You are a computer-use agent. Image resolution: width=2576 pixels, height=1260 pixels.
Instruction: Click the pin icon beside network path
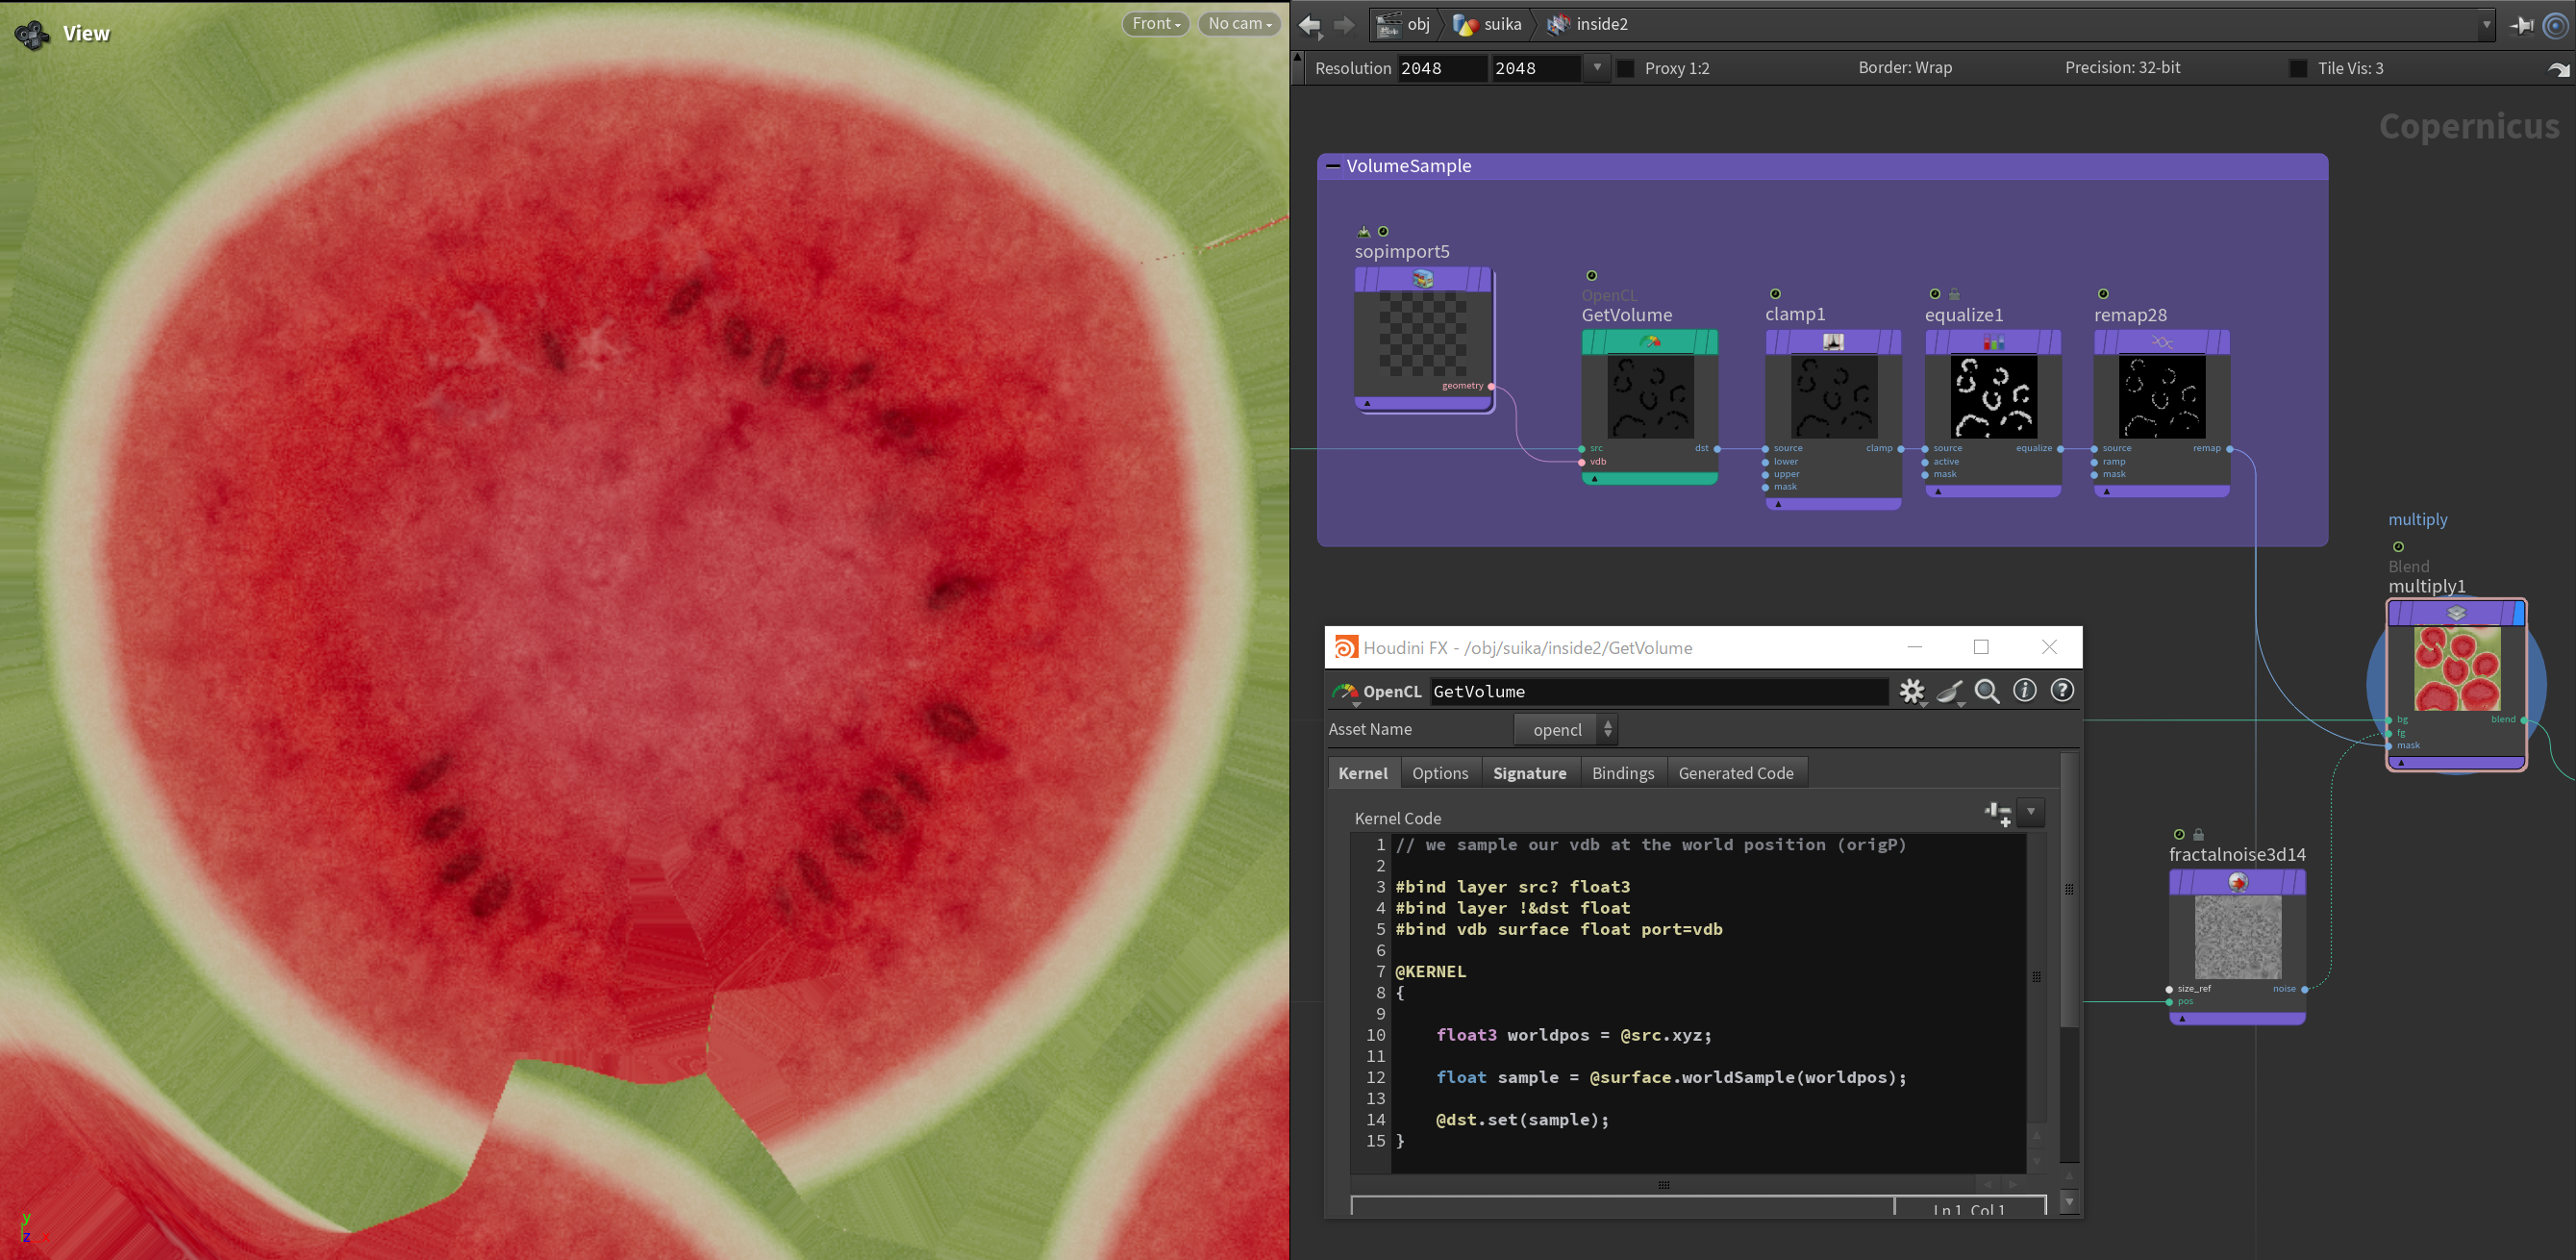[x=2521, y=25]
